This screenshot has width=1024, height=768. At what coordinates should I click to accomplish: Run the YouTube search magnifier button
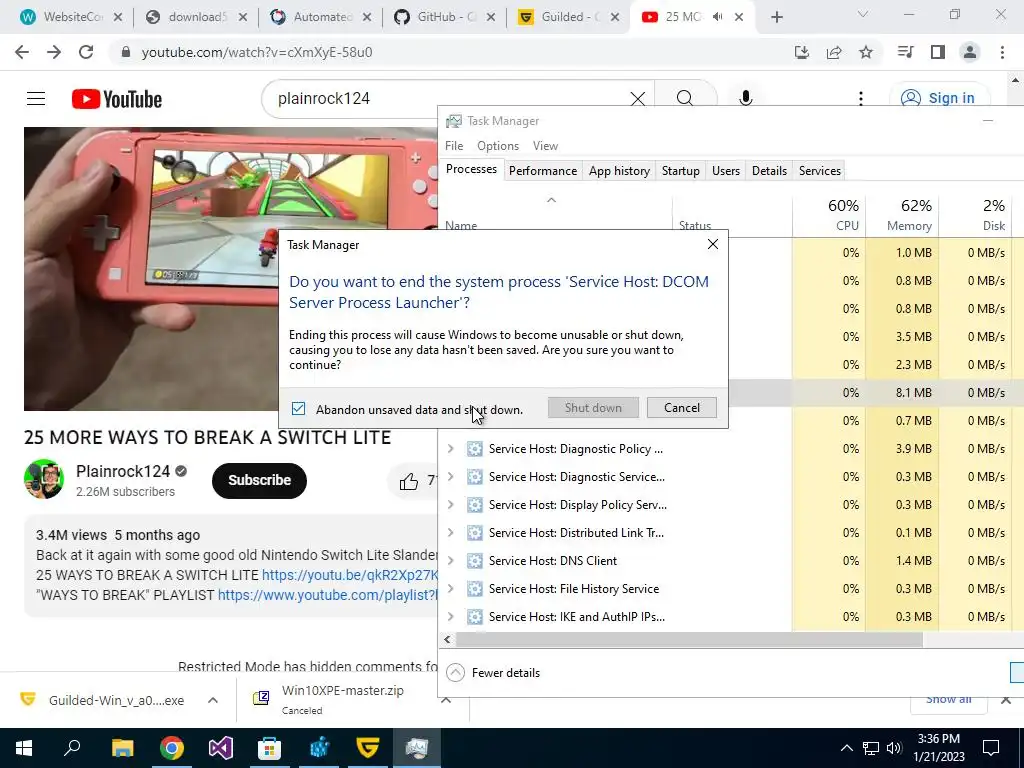[684, 99]
